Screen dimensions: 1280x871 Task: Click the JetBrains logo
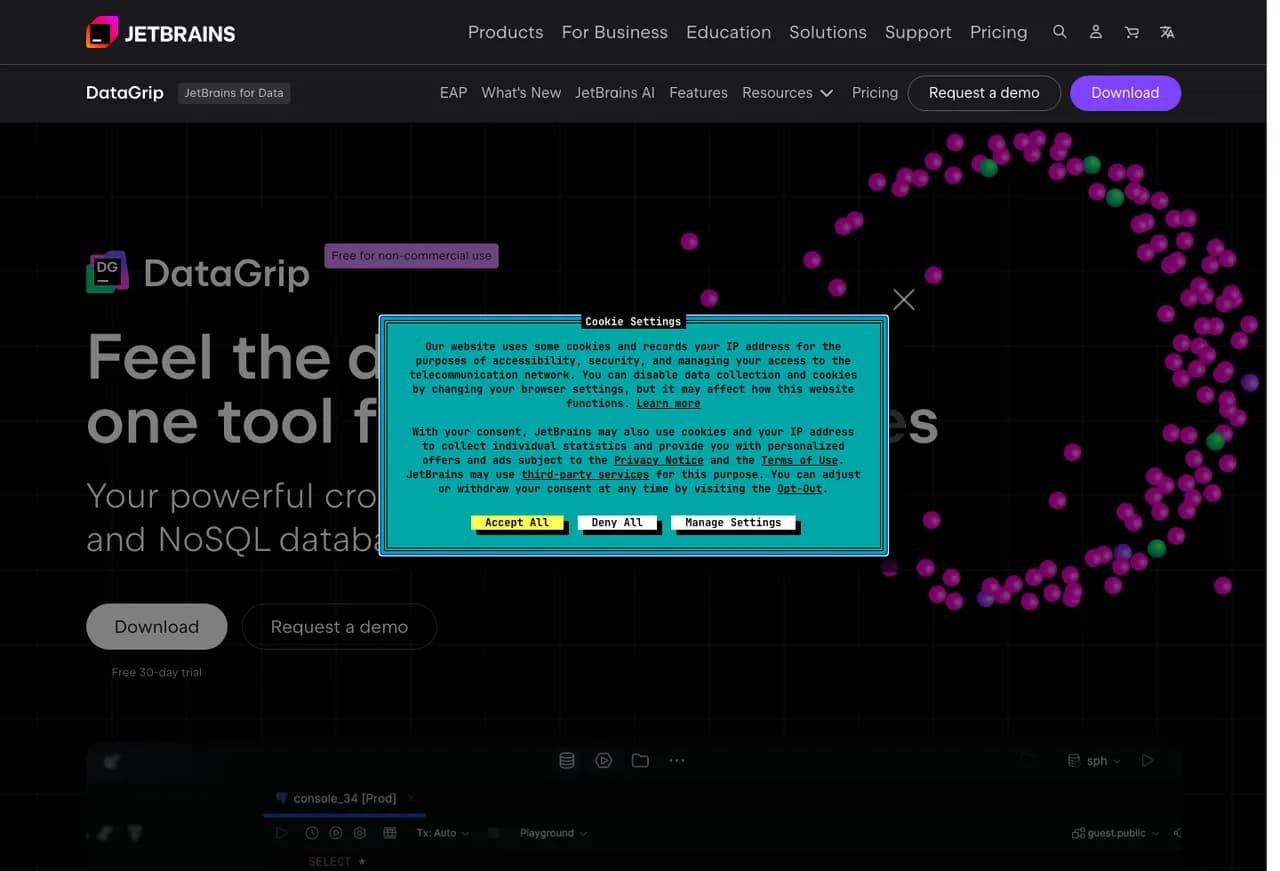tap(161, 32)
